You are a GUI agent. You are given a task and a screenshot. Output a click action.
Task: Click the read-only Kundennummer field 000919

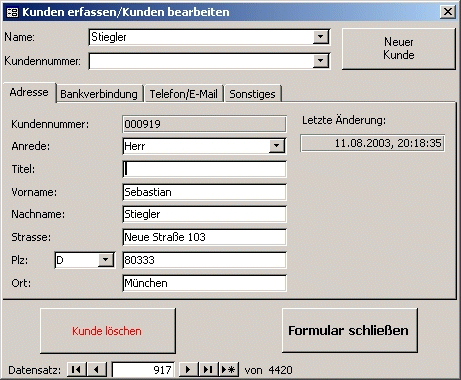(204, 124)
